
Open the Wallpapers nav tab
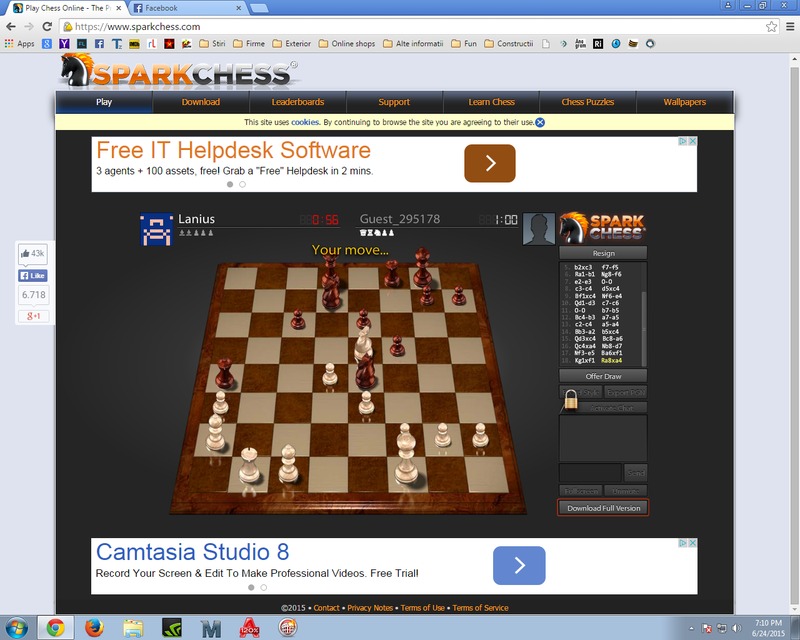tap(685, 102)
